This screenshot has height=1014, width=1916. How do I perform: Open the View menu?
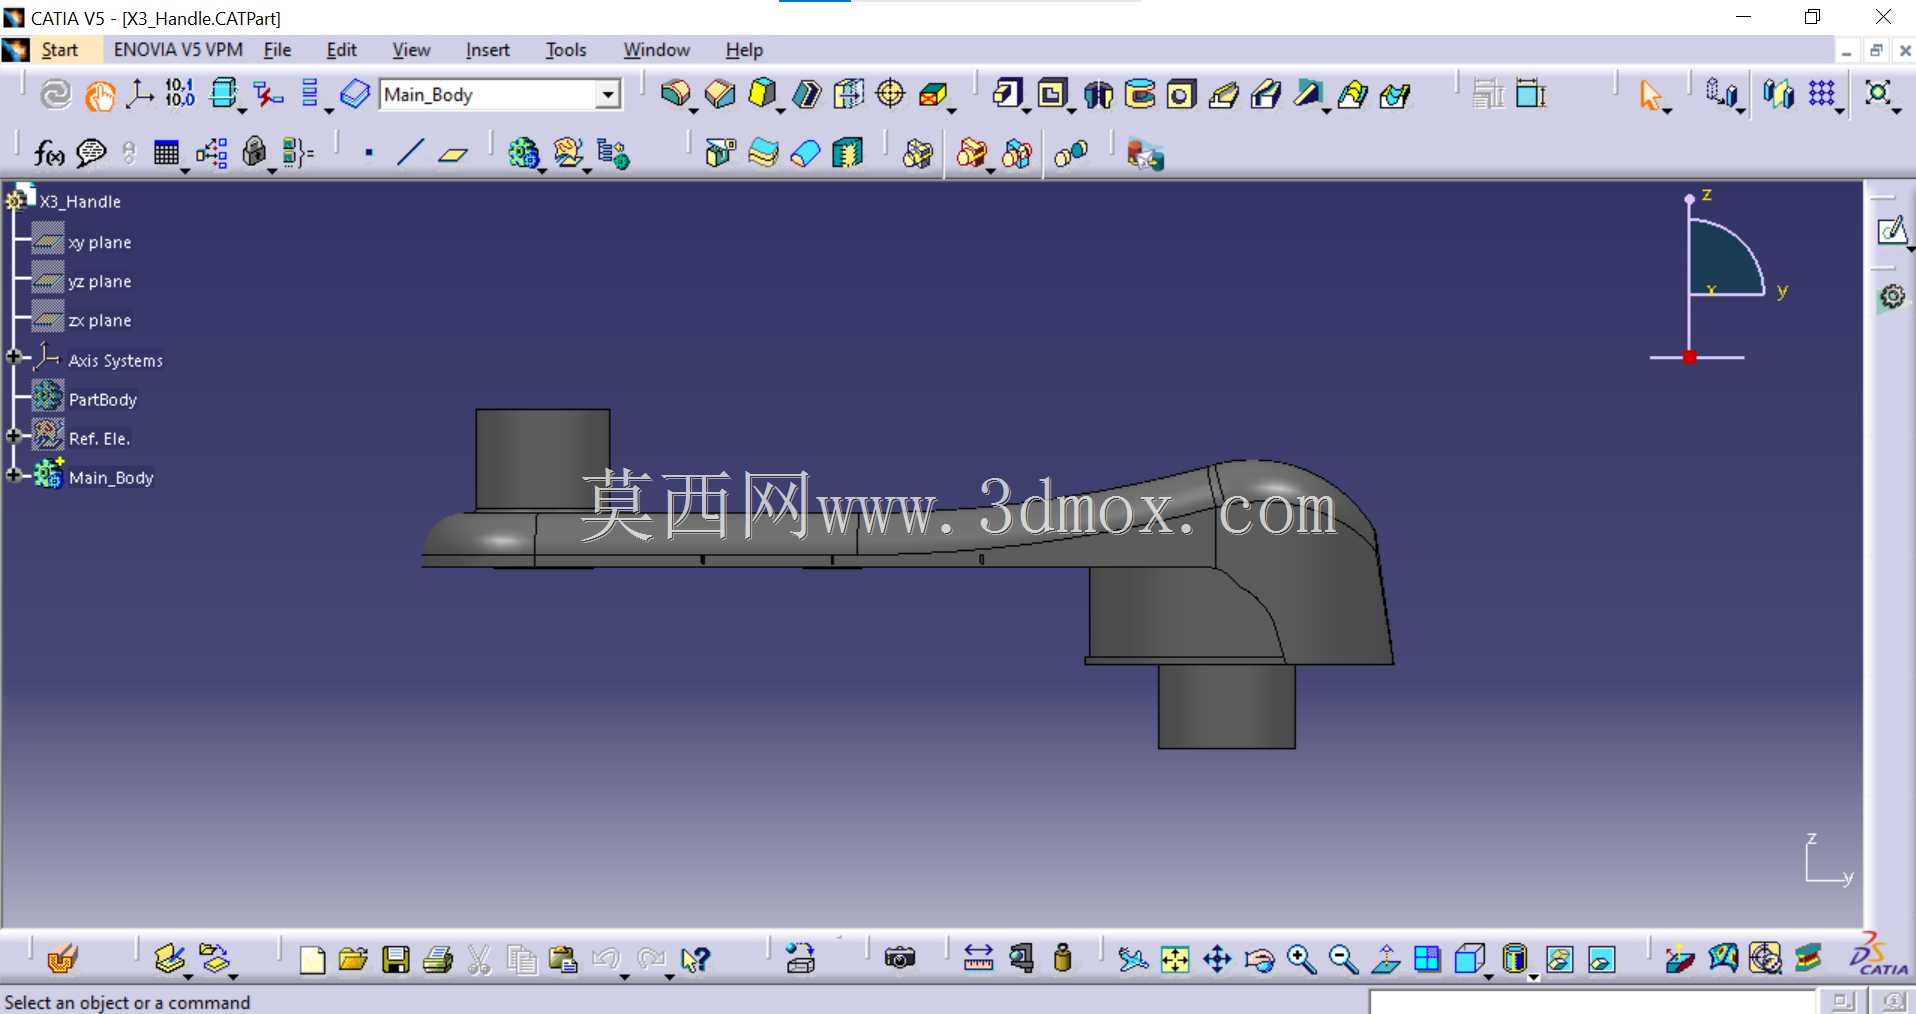point(411,50)
